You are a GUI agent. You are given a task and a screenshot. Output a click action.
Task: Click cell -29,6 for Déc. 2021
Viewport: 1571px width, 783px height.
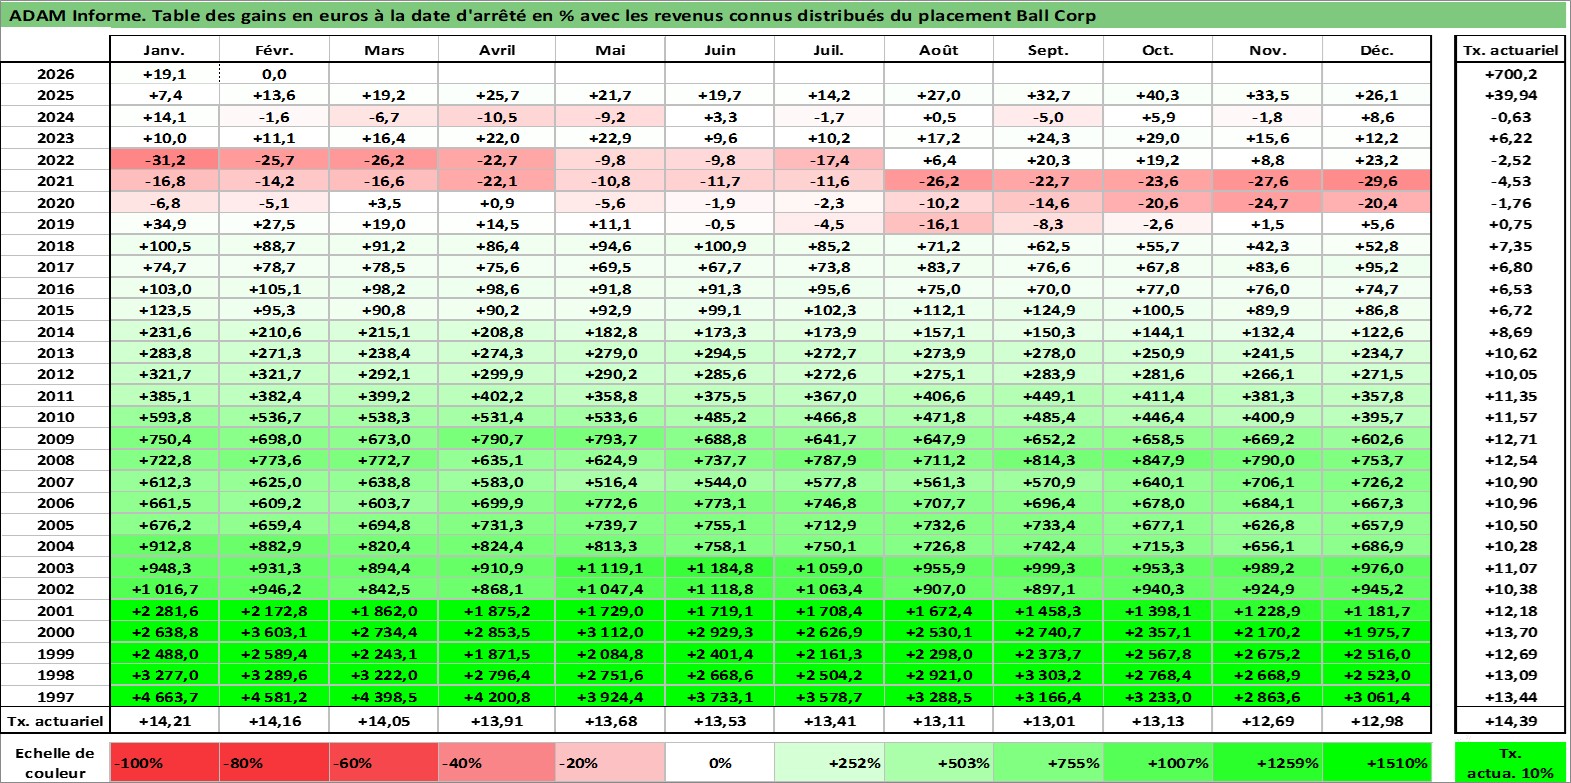[1377, 181]
